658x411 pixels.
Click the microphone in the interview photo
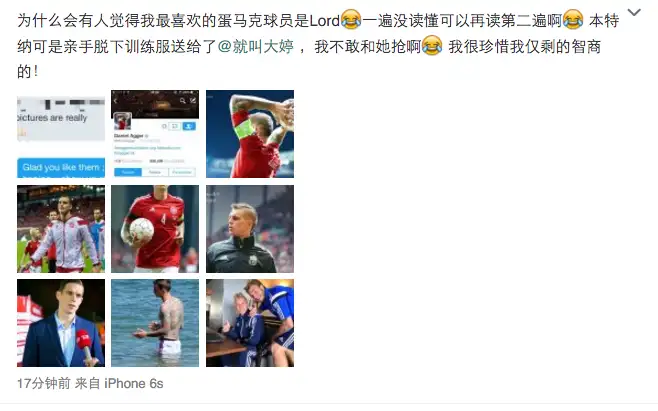85,343
